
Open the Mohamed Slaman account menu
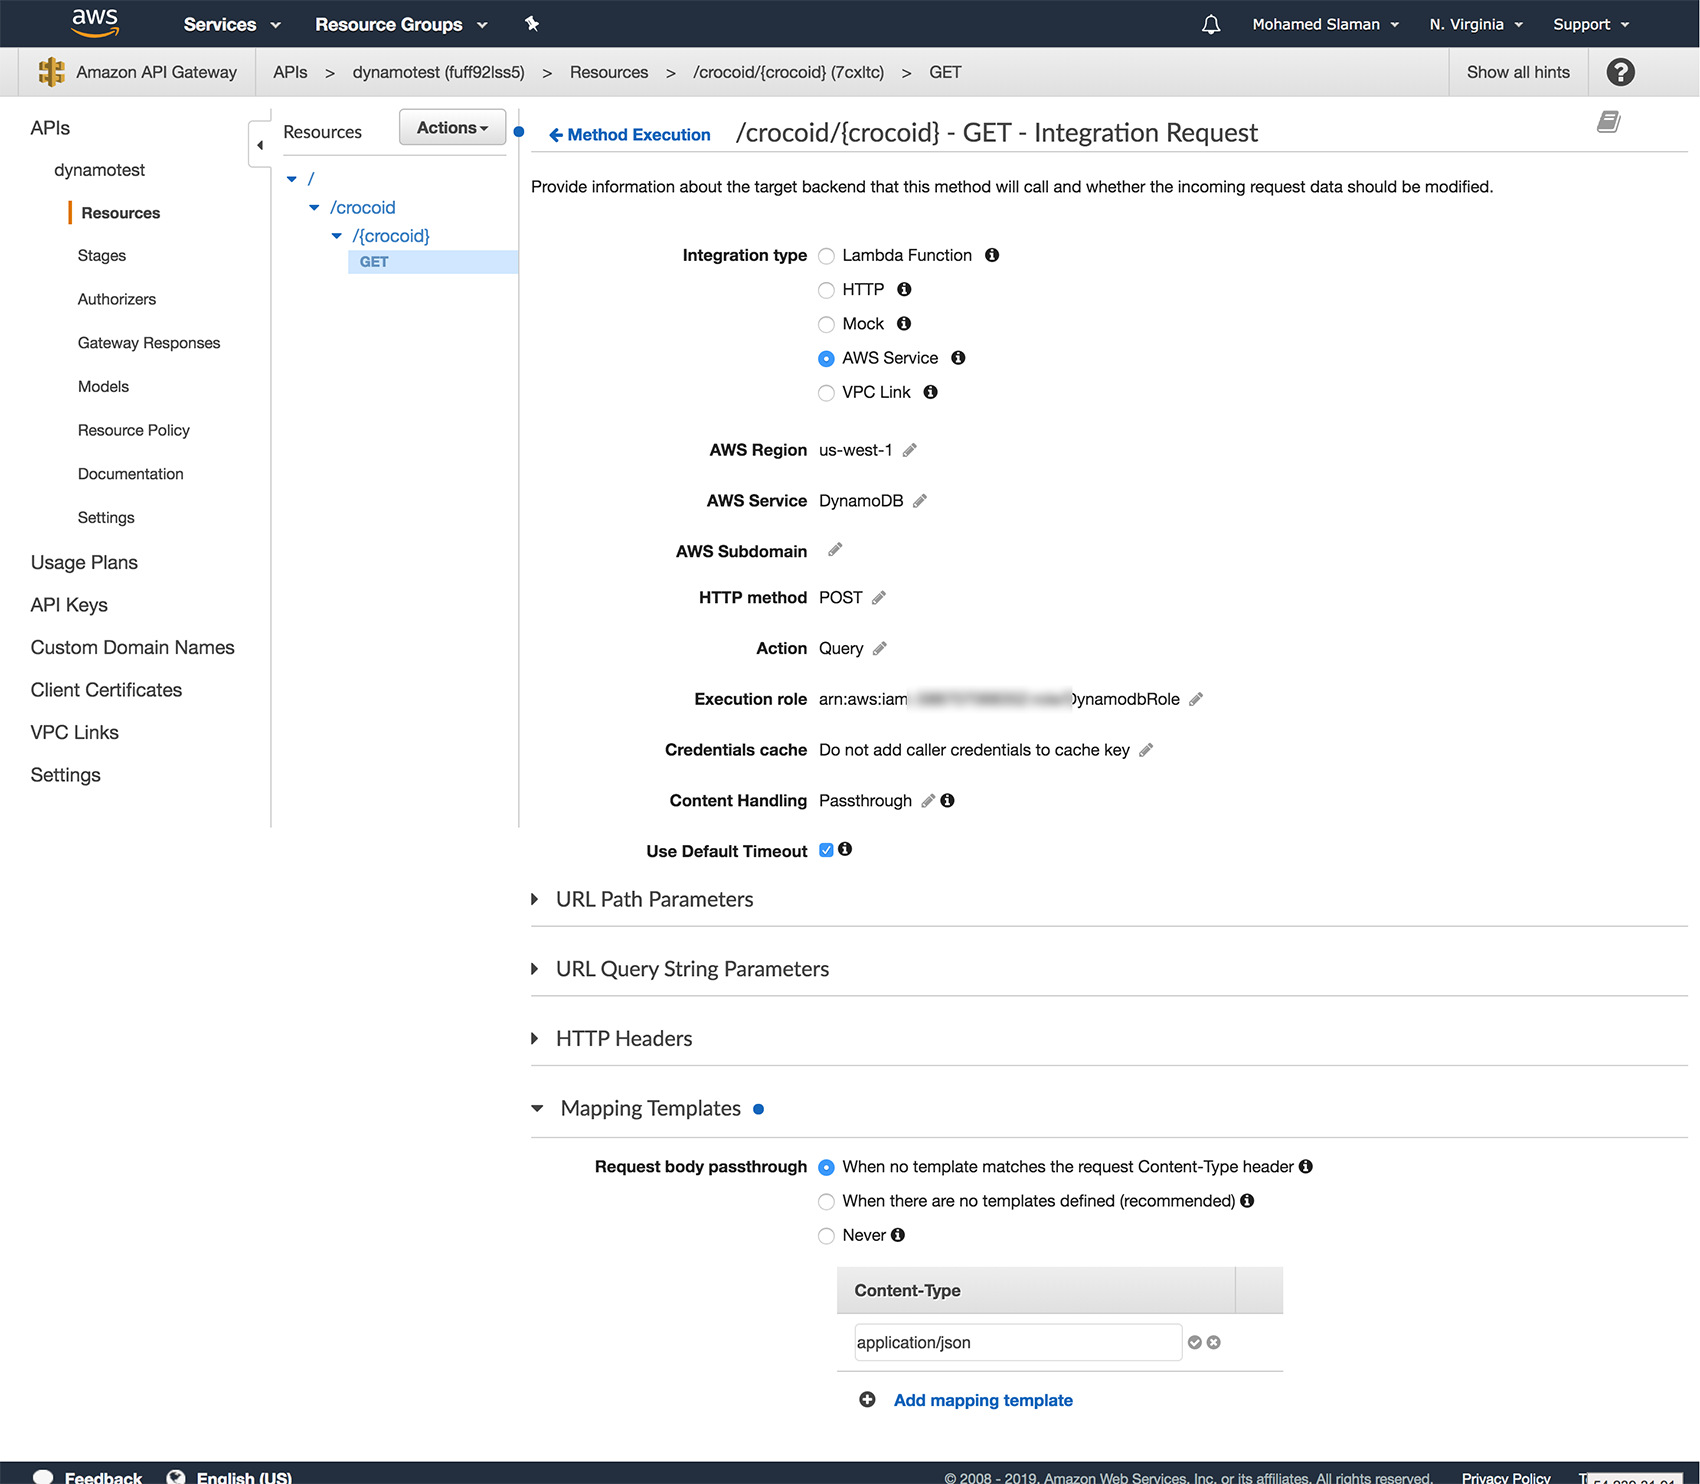[x=1325, y=24]
